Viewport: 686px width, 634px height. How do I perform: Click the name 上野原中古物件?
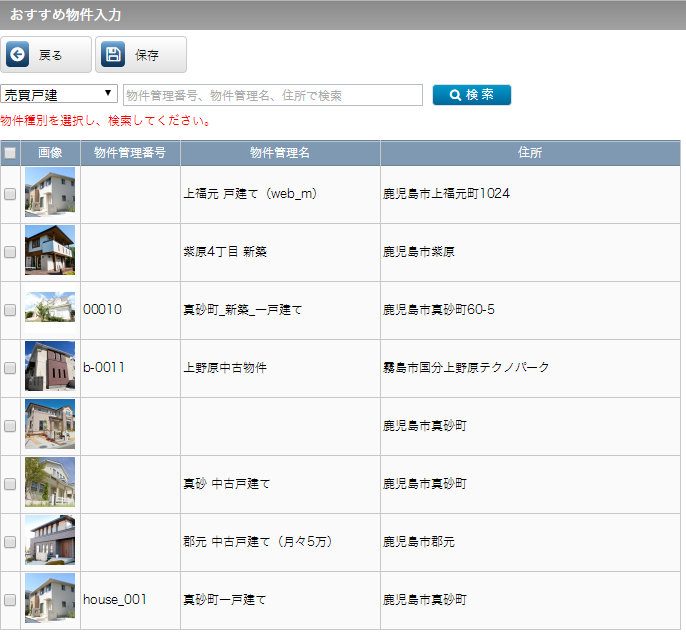225,368
